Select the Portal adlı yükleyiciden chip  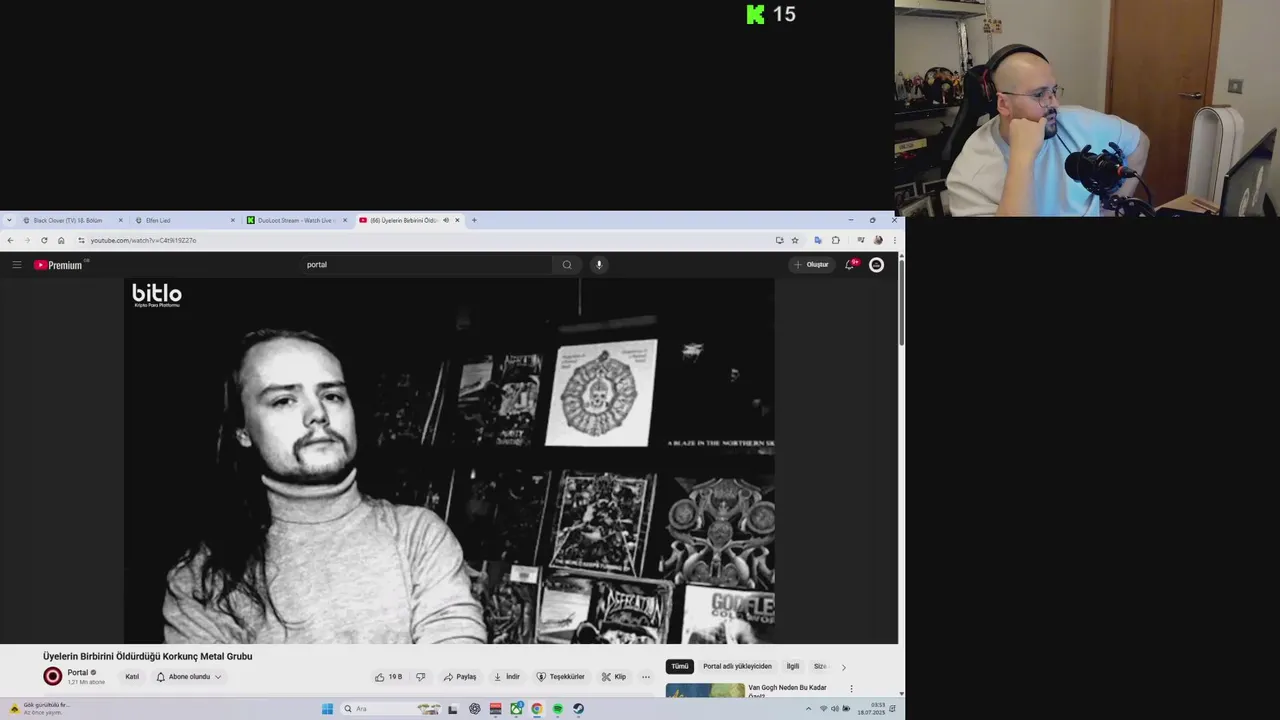pos(737,667)
